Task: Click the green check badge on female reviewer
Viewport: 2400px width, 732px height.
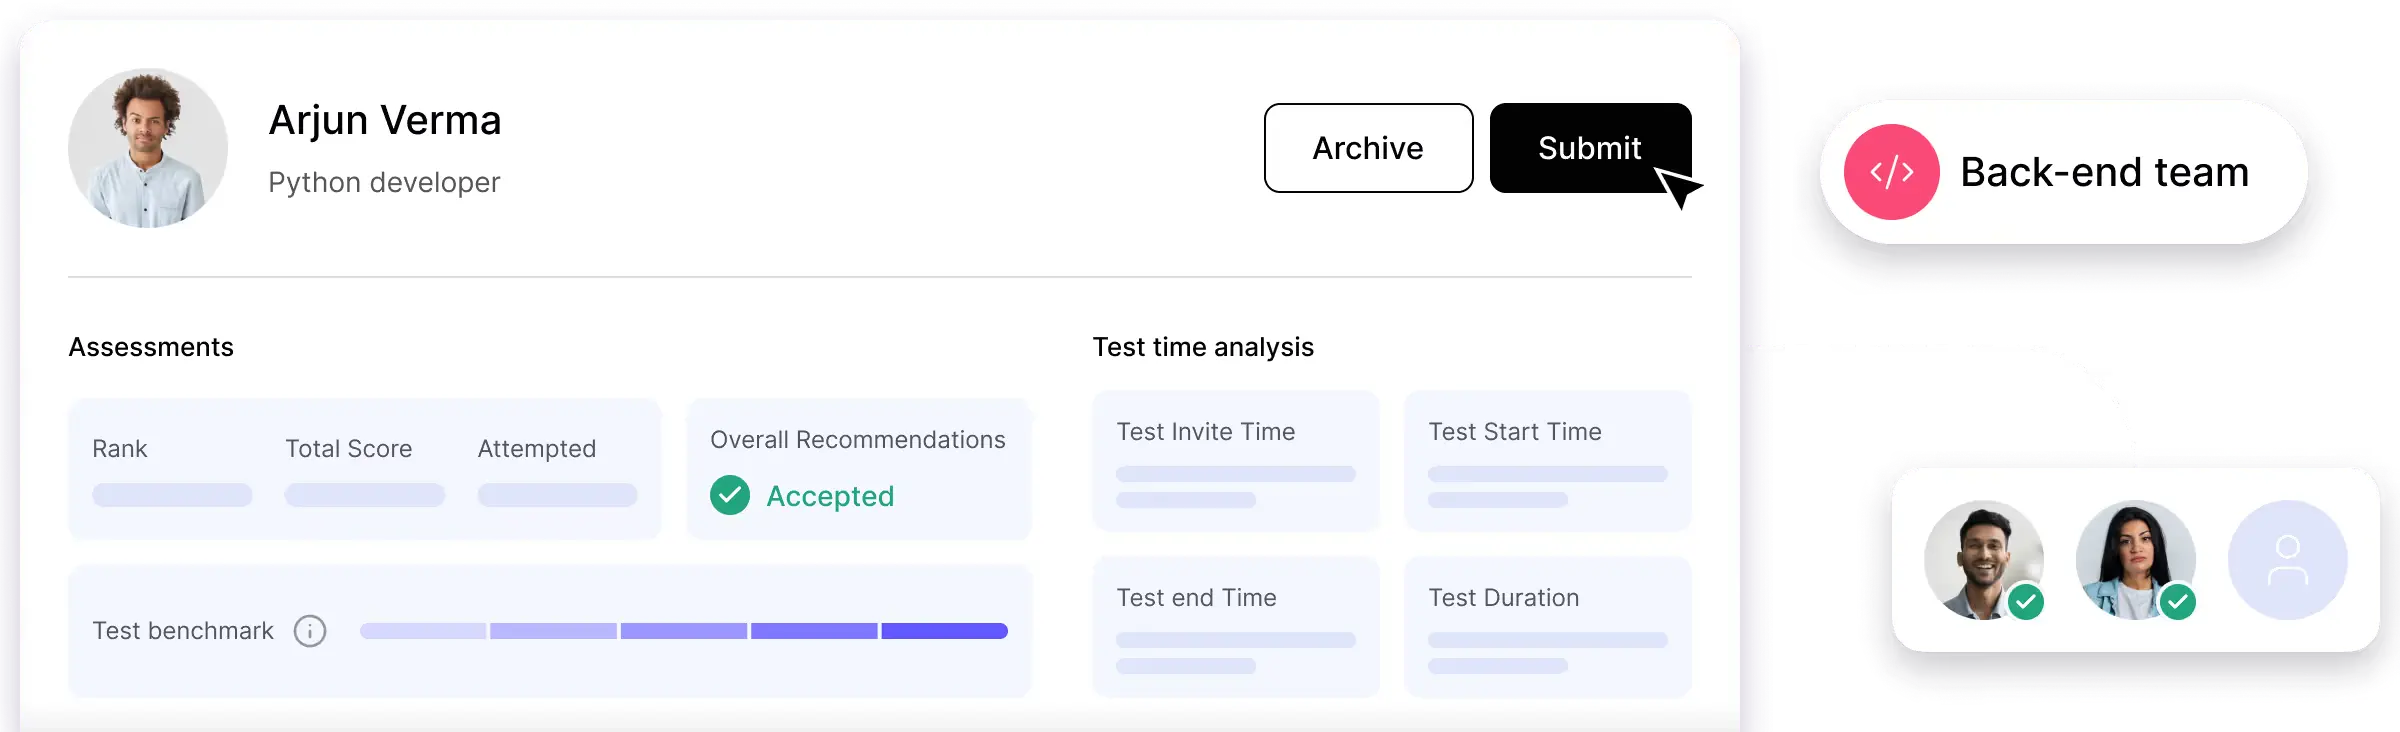Action: (2178, 602)
